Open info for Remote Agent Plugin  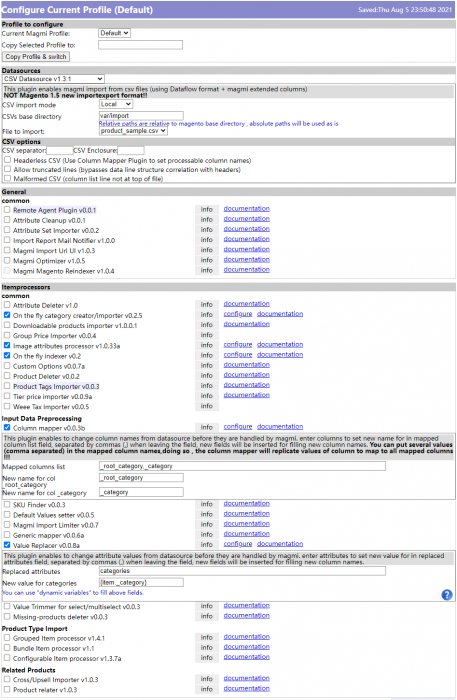click(x=207, y=209)
